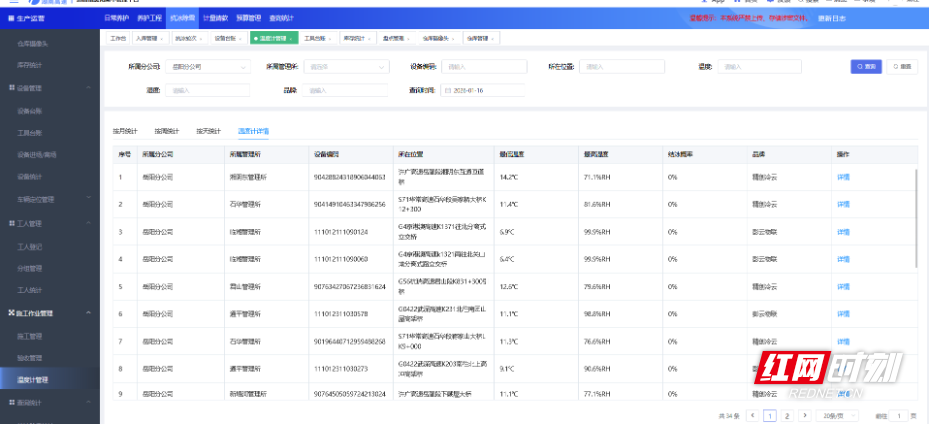Click the 详情 link in row 1
The width and height of the screenshot is (929, 424).
coord(842,177)
